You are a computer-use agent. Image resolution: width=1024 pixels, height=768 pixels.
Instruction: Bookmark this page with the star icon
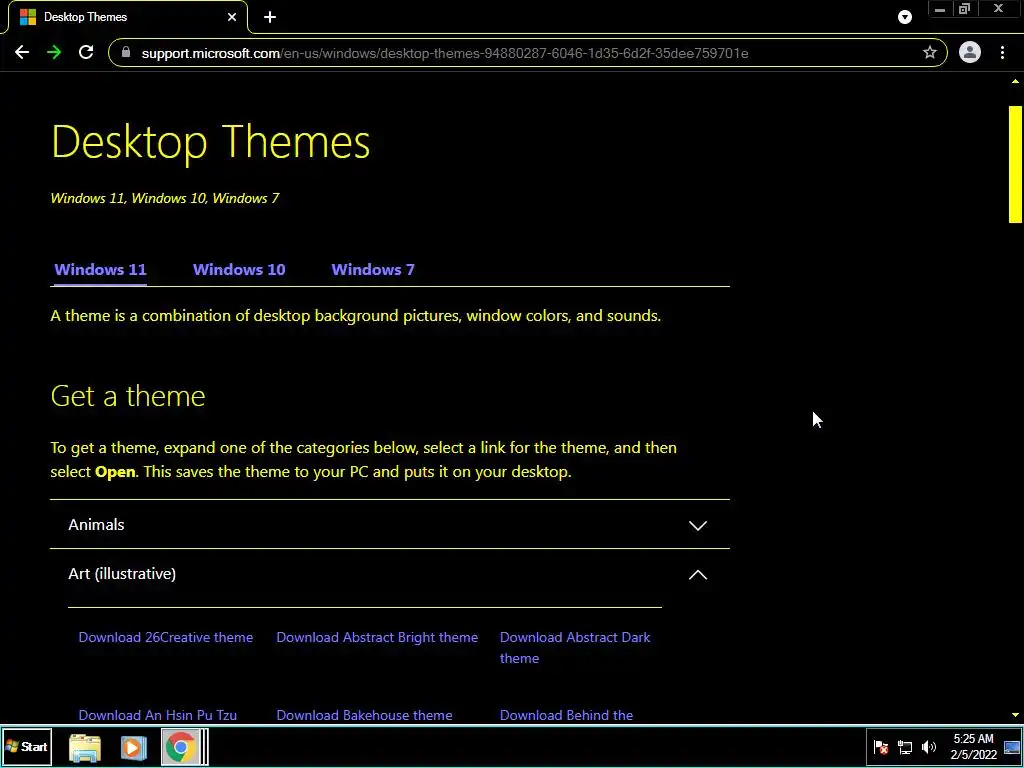(x=930, y=53)
